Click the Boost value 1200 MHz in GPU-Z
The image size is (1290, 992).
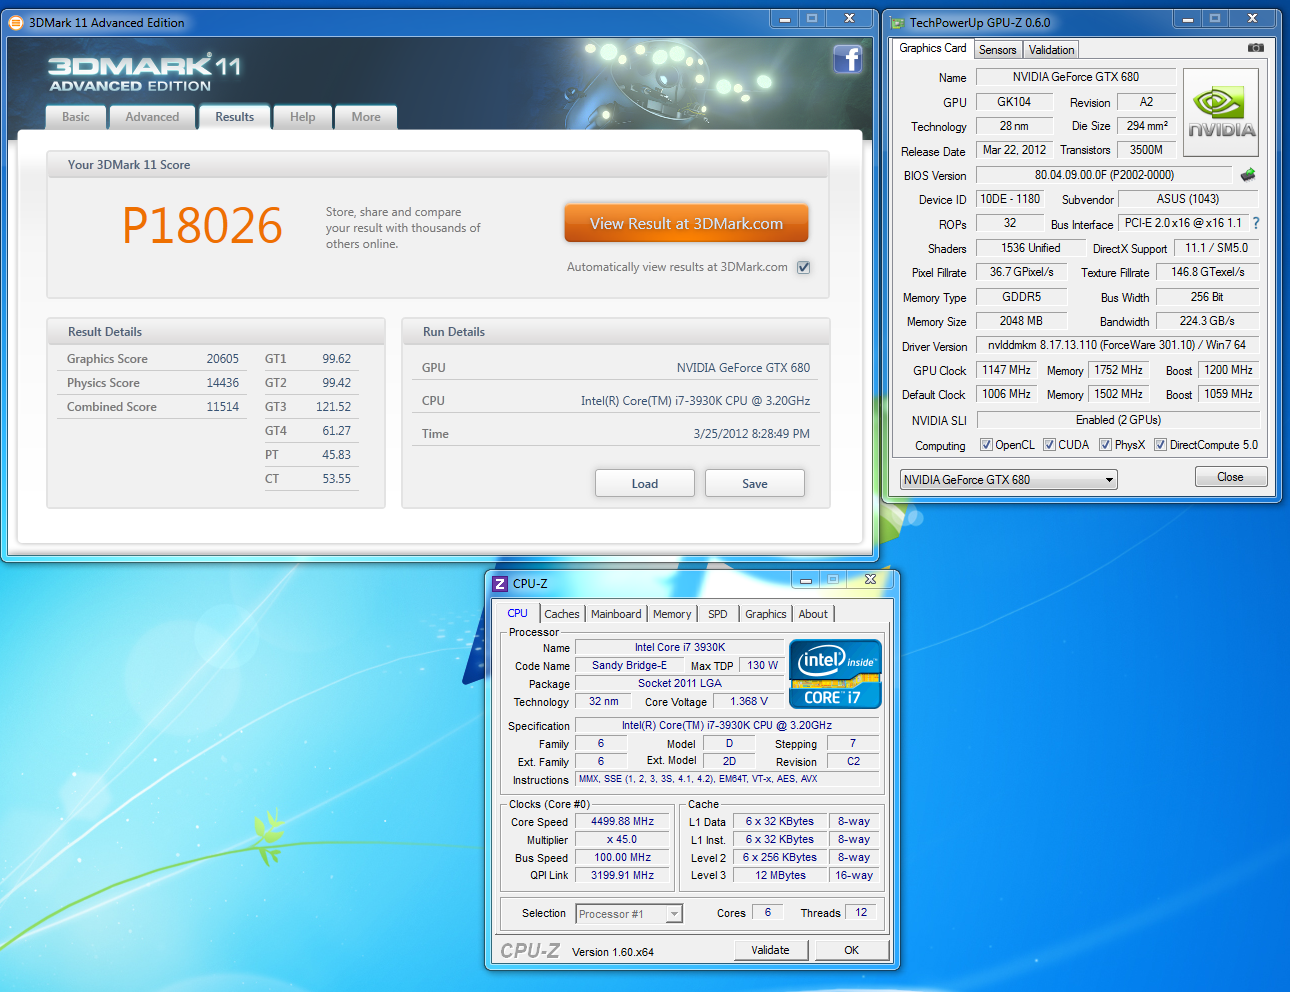1228,370
